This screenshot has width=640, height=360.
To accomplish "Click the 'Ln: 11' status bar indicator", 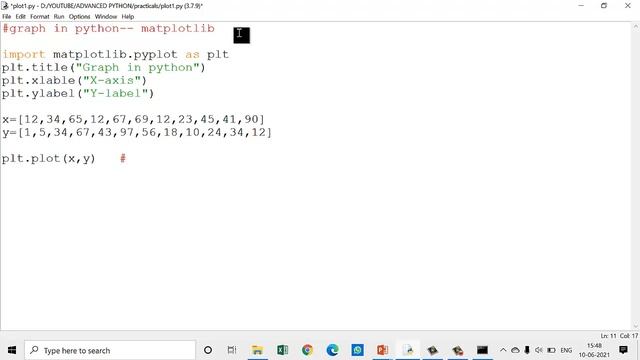I will pyautogui.click(x=608, y=336).
